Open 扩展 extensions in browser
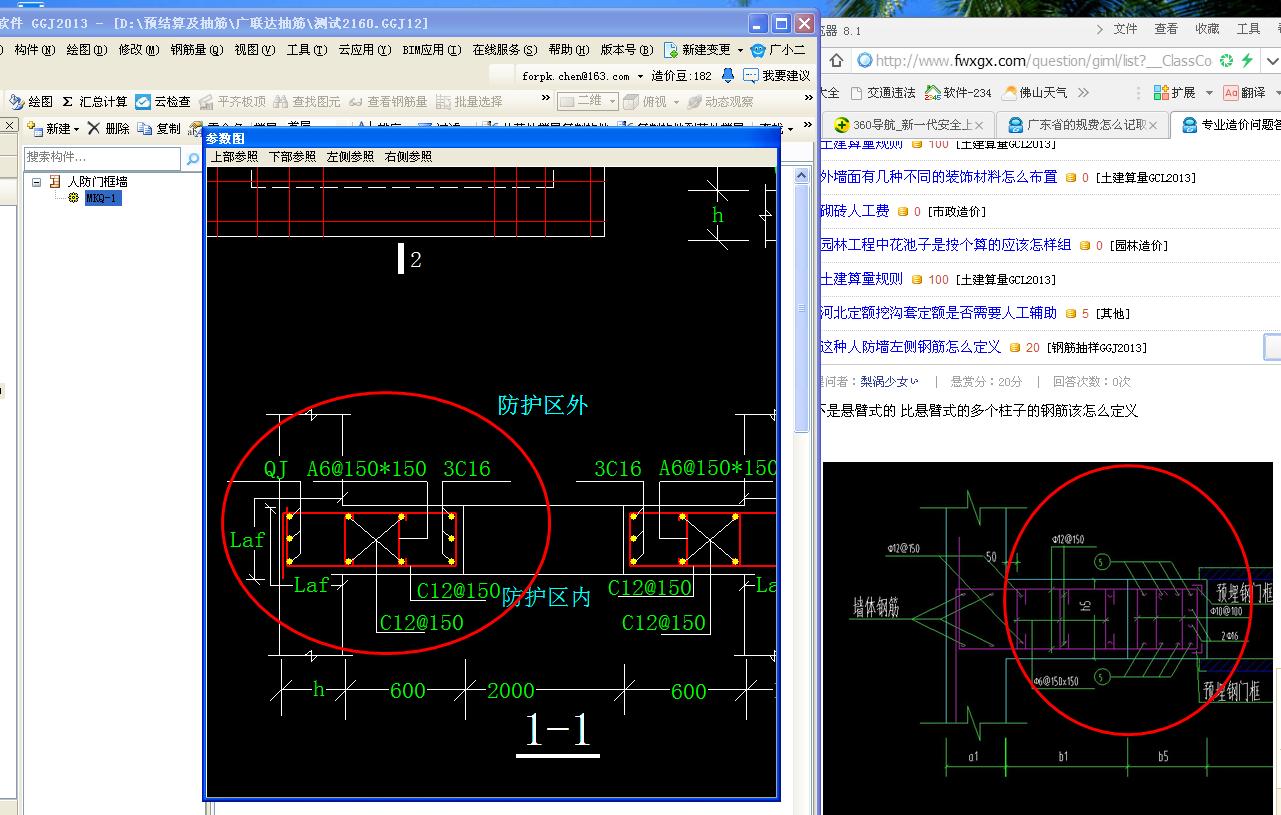Image resolution: width=1281 pixels, height=815 pixels. [x=1175, y=92]
